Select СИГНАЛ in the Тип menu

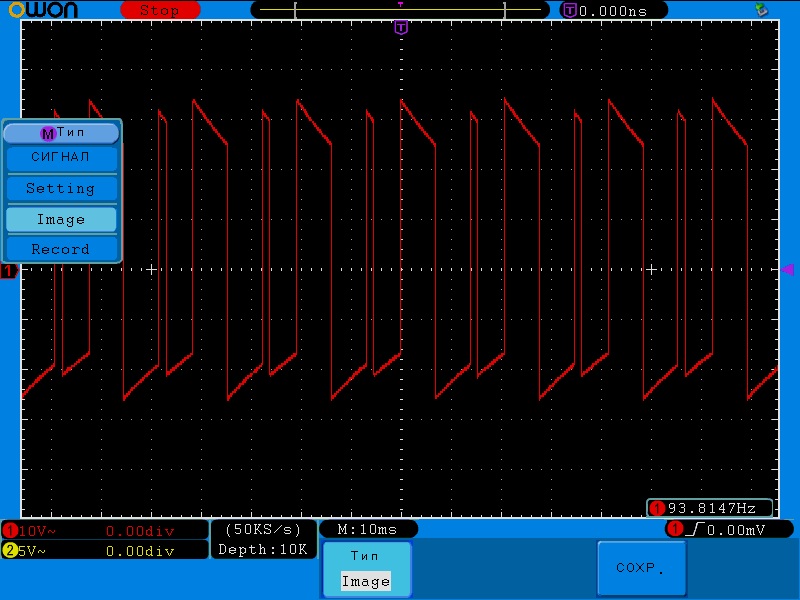click(x=61, y=157)
